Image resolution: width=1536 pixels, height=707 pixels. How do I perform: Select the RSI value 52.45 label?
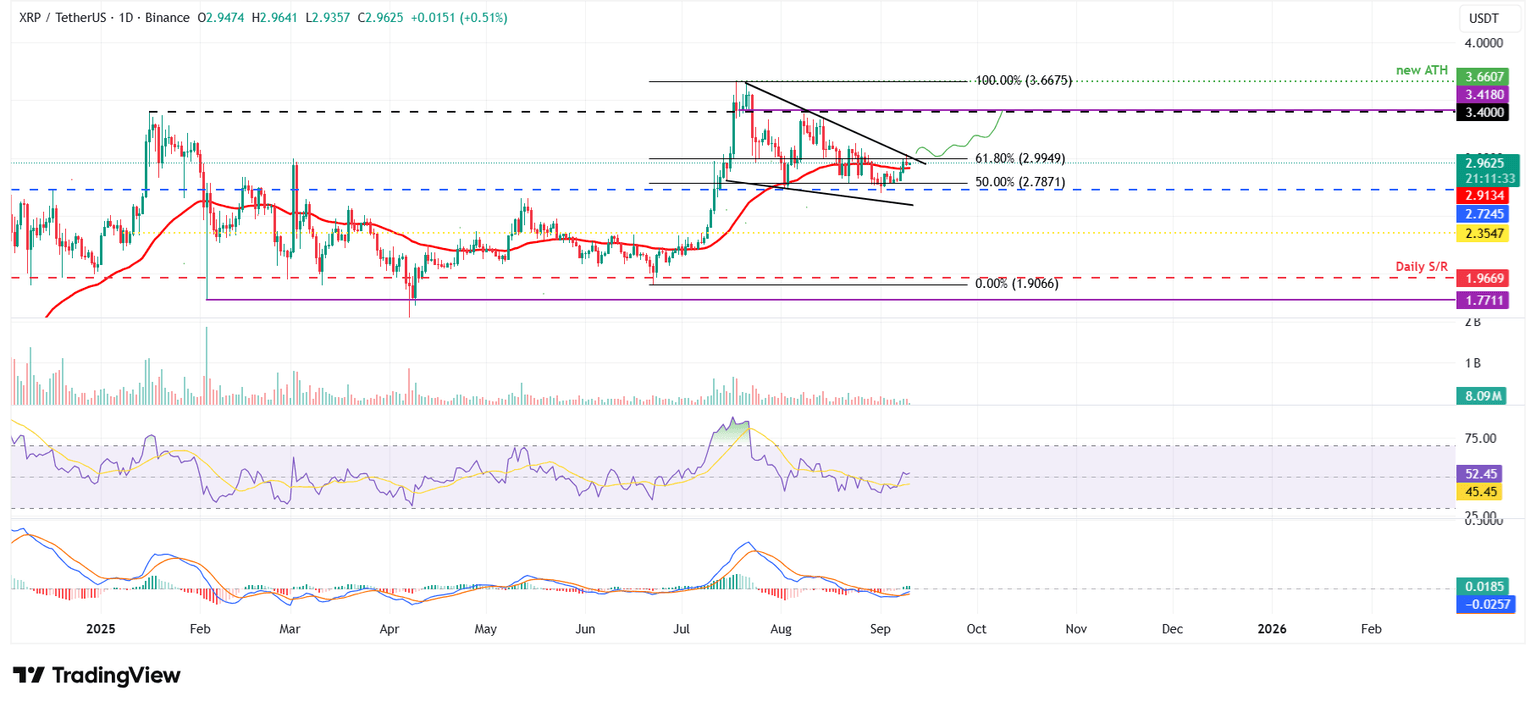point(1482,470)
